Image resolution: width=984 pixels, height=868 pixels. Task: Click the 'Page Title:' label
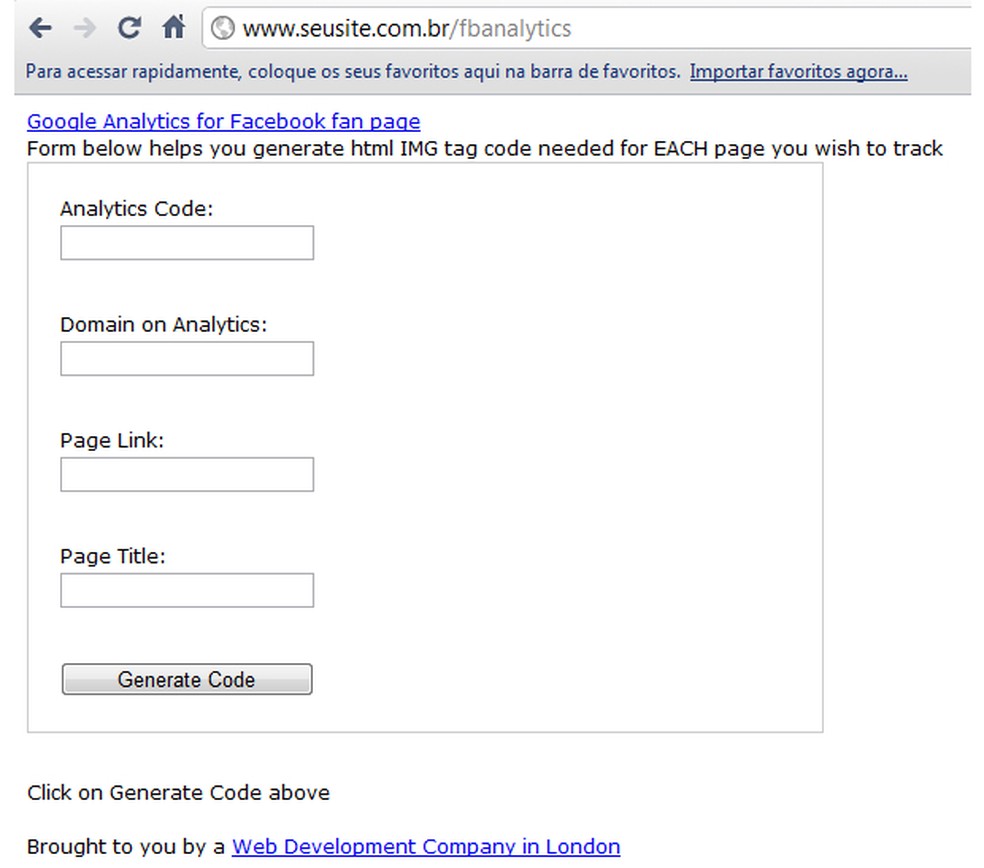[113, 556]
